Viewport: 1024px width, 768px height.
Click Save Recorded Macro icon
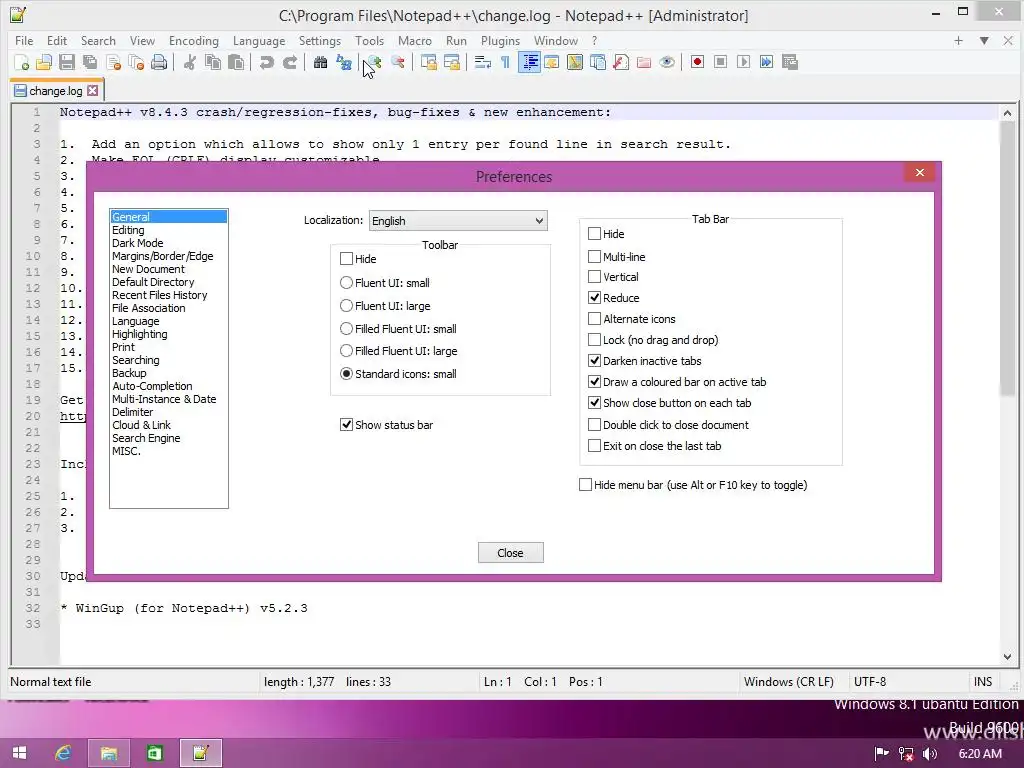tap(790, 62)
